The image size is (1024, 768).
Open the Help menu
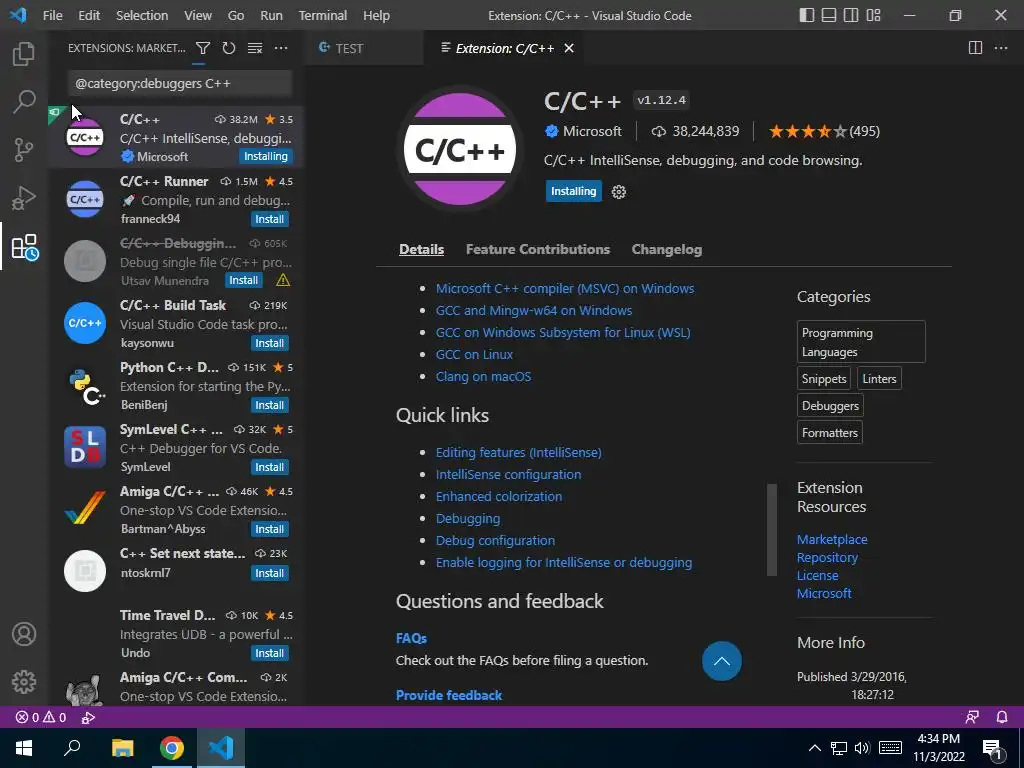pos(376,15)
